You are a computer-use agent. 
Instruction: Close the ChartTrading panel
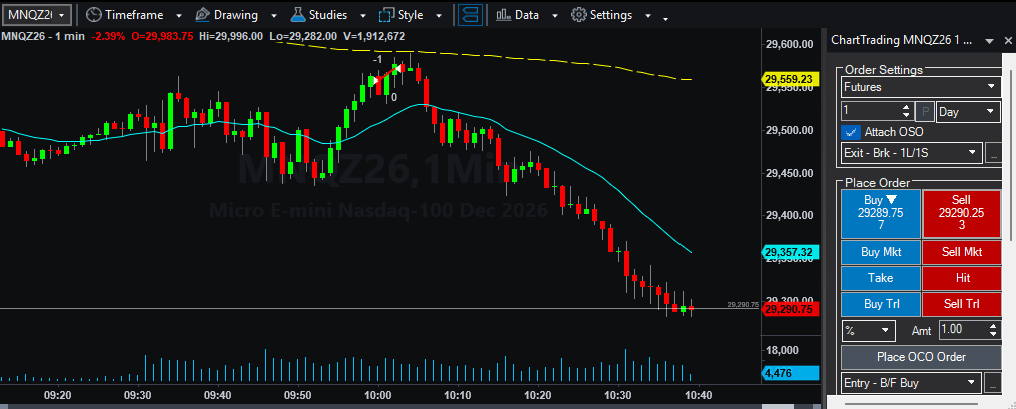tap(1007, 41)
